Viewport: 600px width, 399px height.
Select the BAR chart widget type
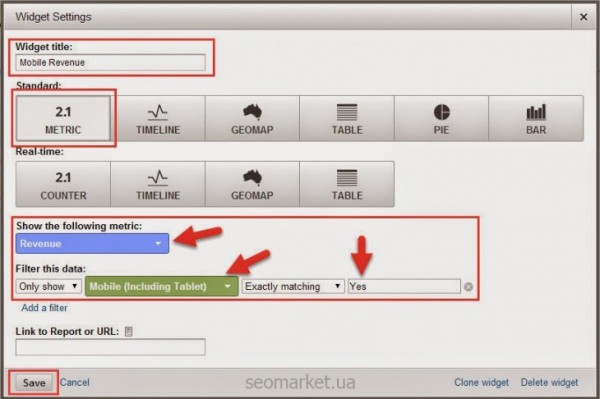click(536, 118)
